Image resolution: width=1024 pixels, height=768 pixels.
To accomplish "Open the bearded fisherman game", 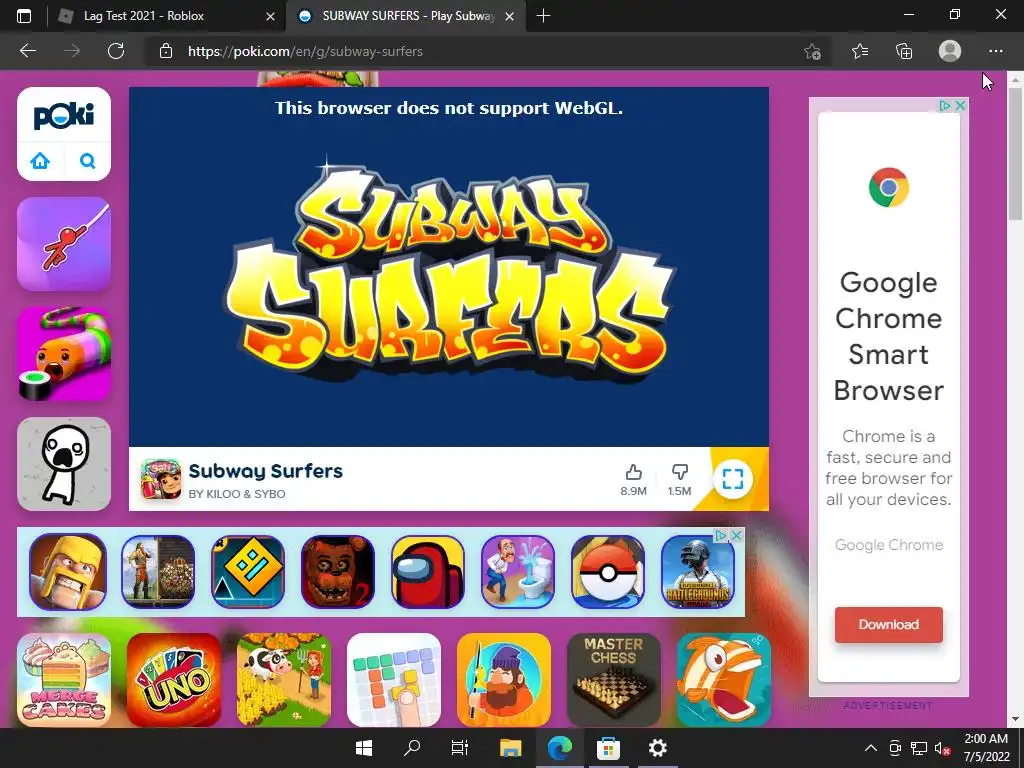I will tap(504, 680).
